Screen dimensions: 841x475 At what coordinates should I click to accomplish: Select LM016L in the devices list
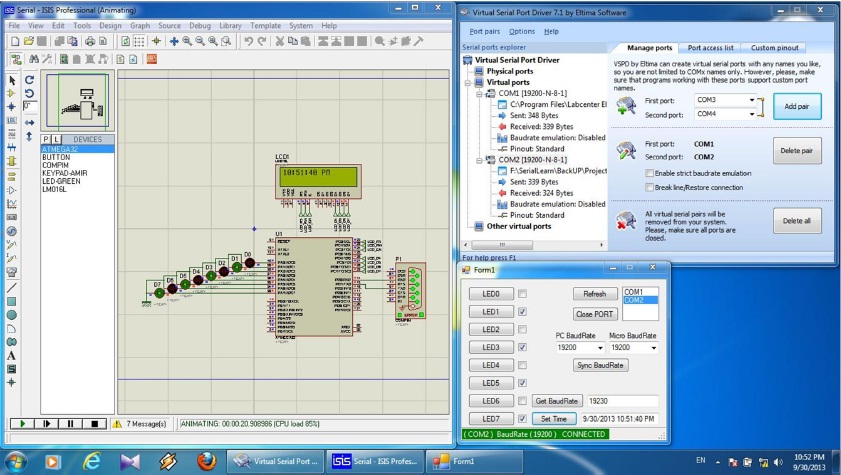pos(54,187)
